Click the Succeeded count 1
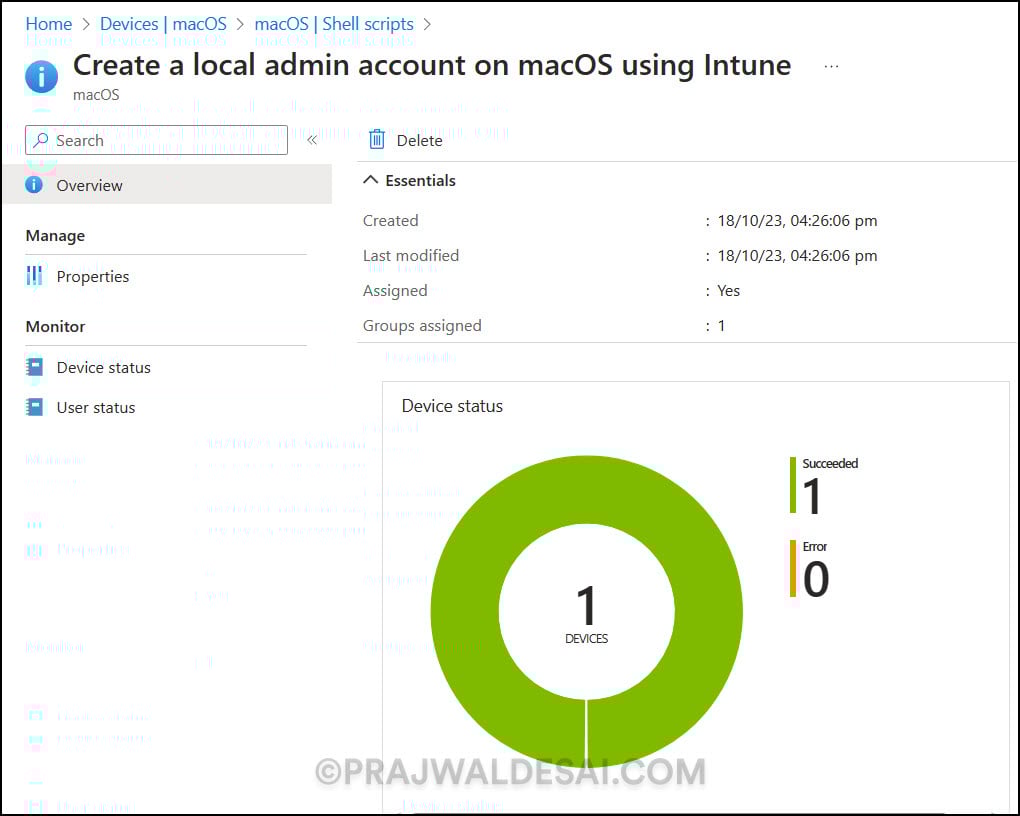This screenshot has height=816, width=1020. [x=812, y=496]
